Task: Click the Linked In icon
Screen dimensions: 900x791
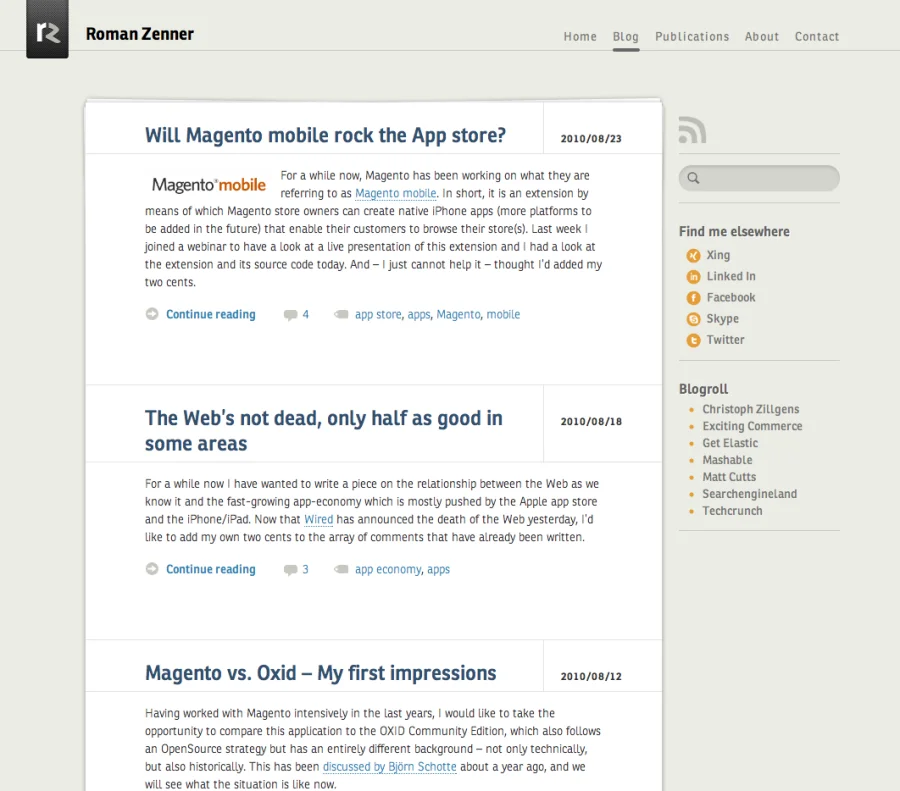Action: point(693,277)
